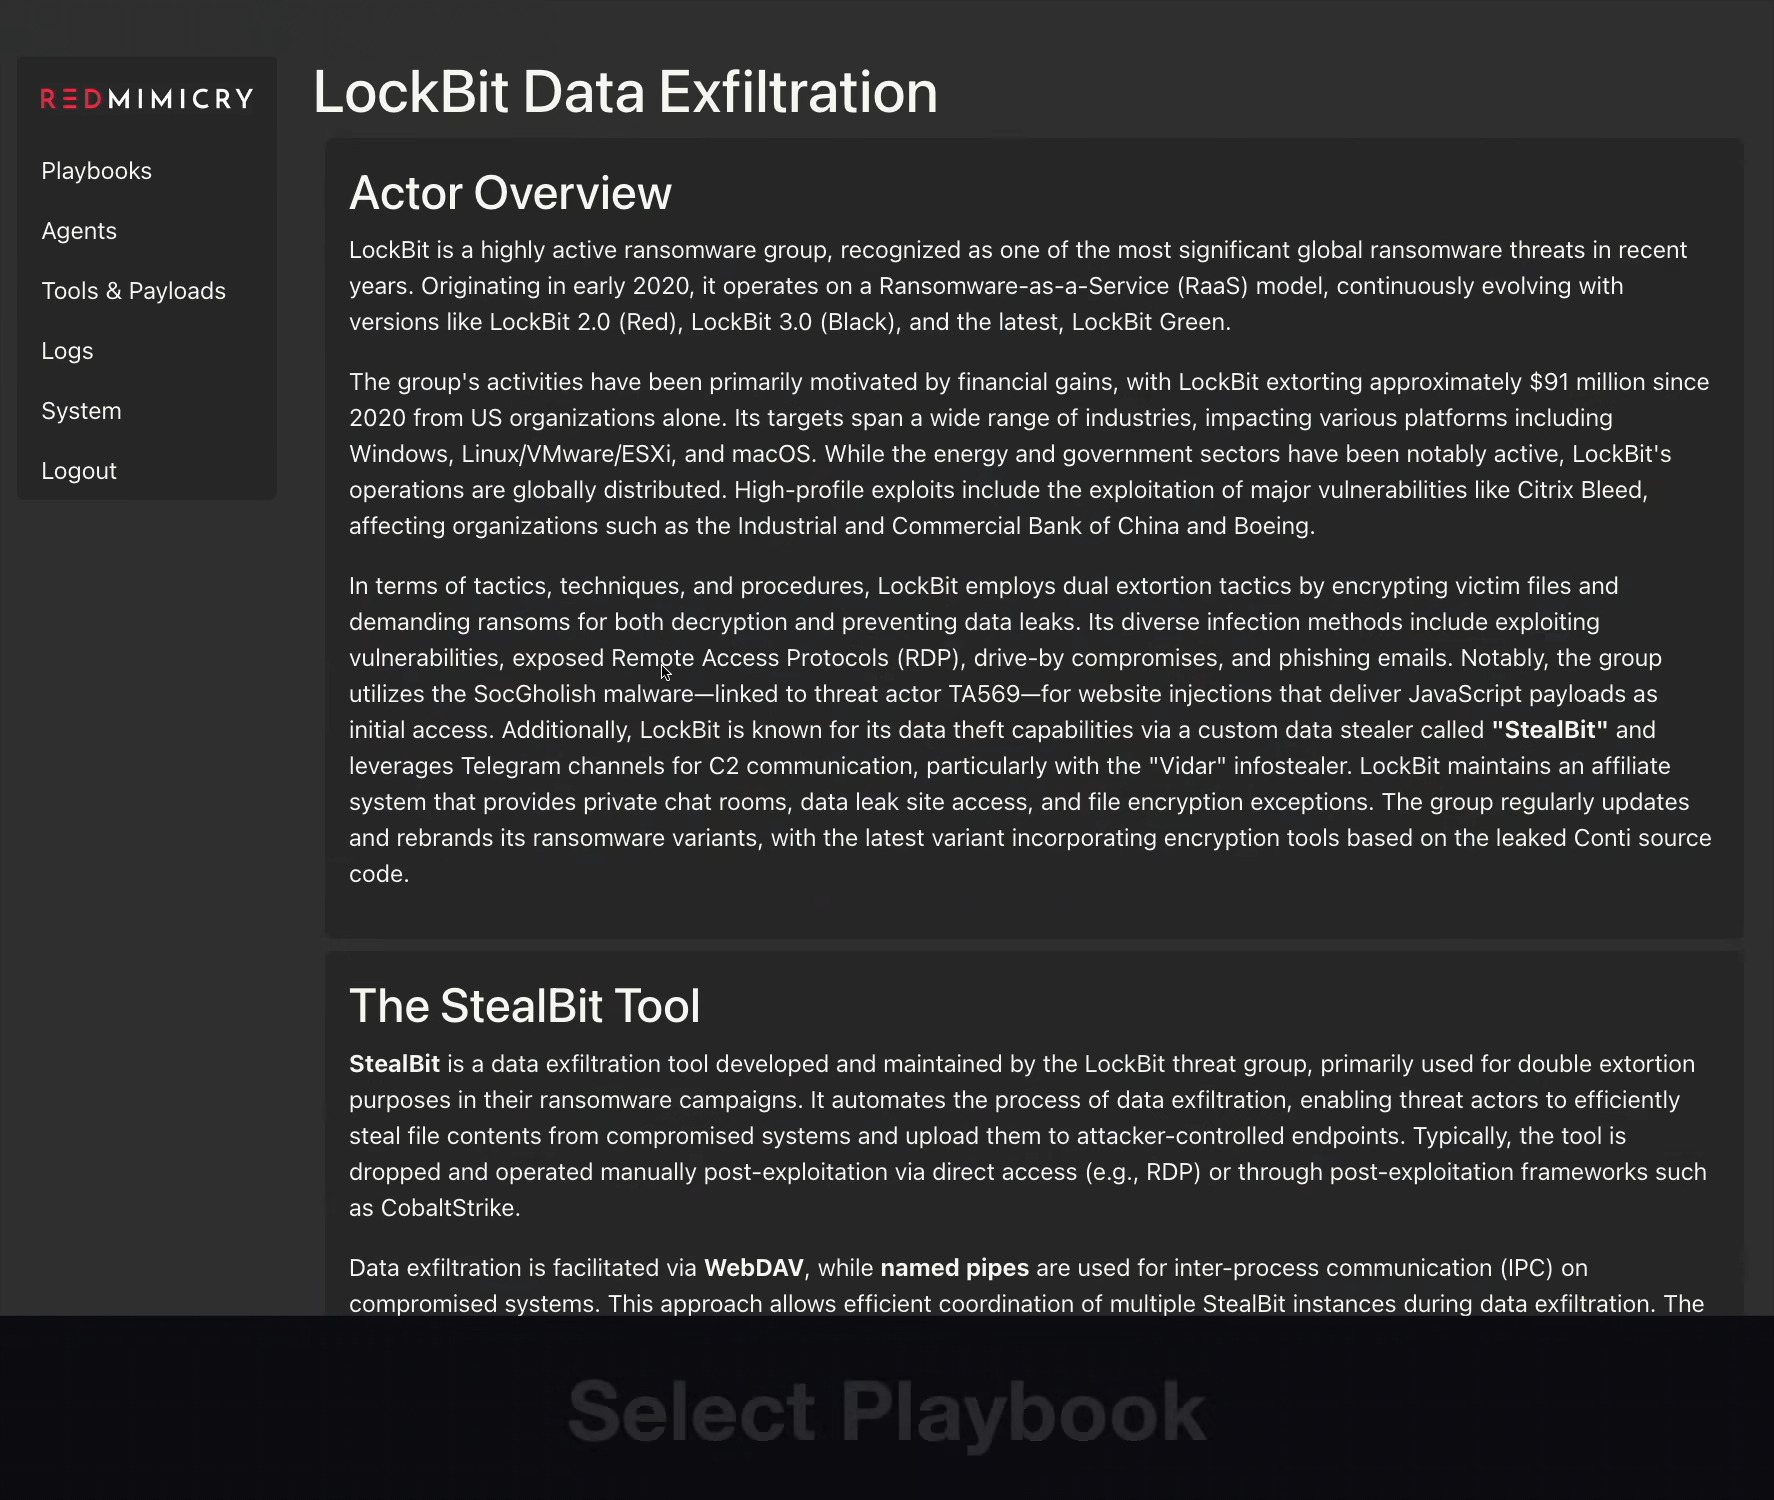
Task: View the Logs page
Action: click(x=67, y=351)
